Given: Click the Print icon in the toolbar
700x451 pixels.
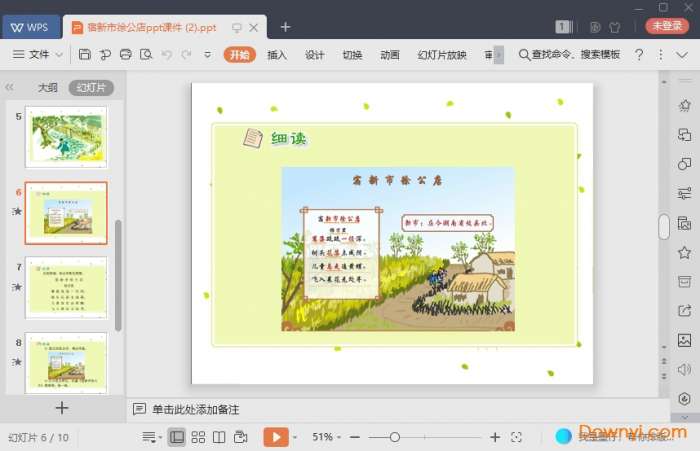Looking at the screenshot, I should pyautogui.click(x=126, y=54).
